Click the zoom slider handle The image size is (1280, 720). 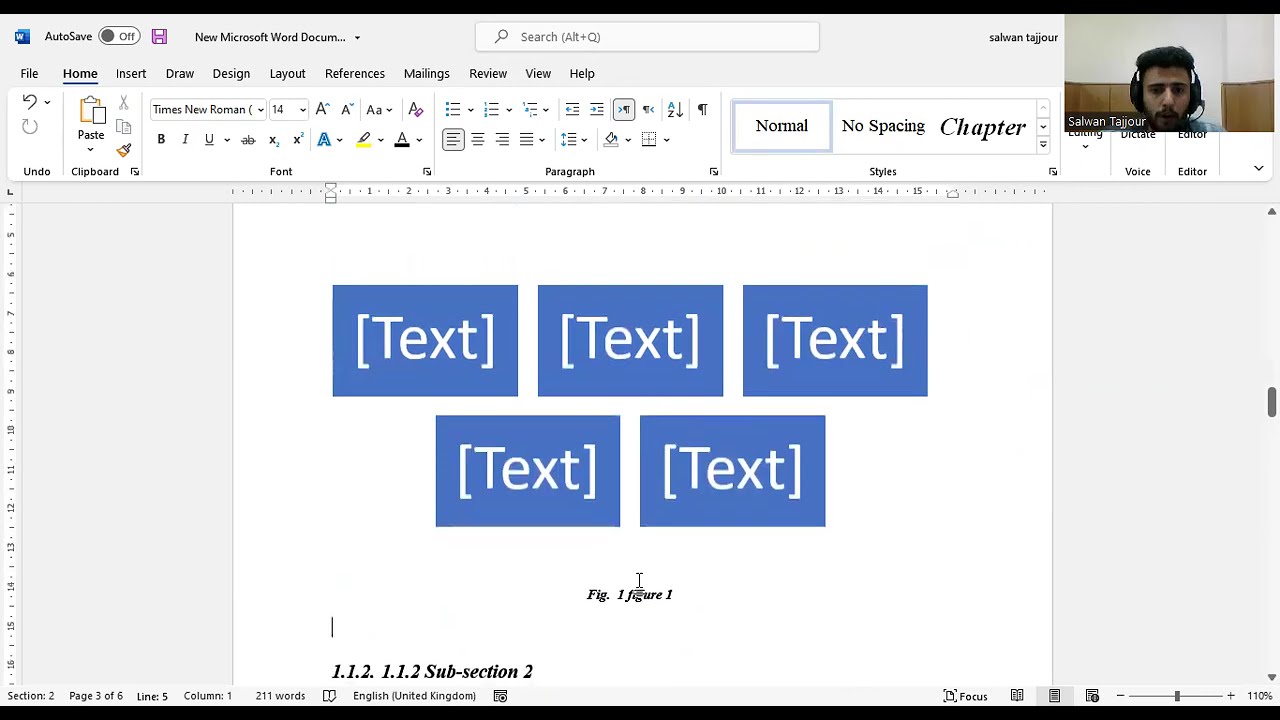click(x=1177, y=696)
